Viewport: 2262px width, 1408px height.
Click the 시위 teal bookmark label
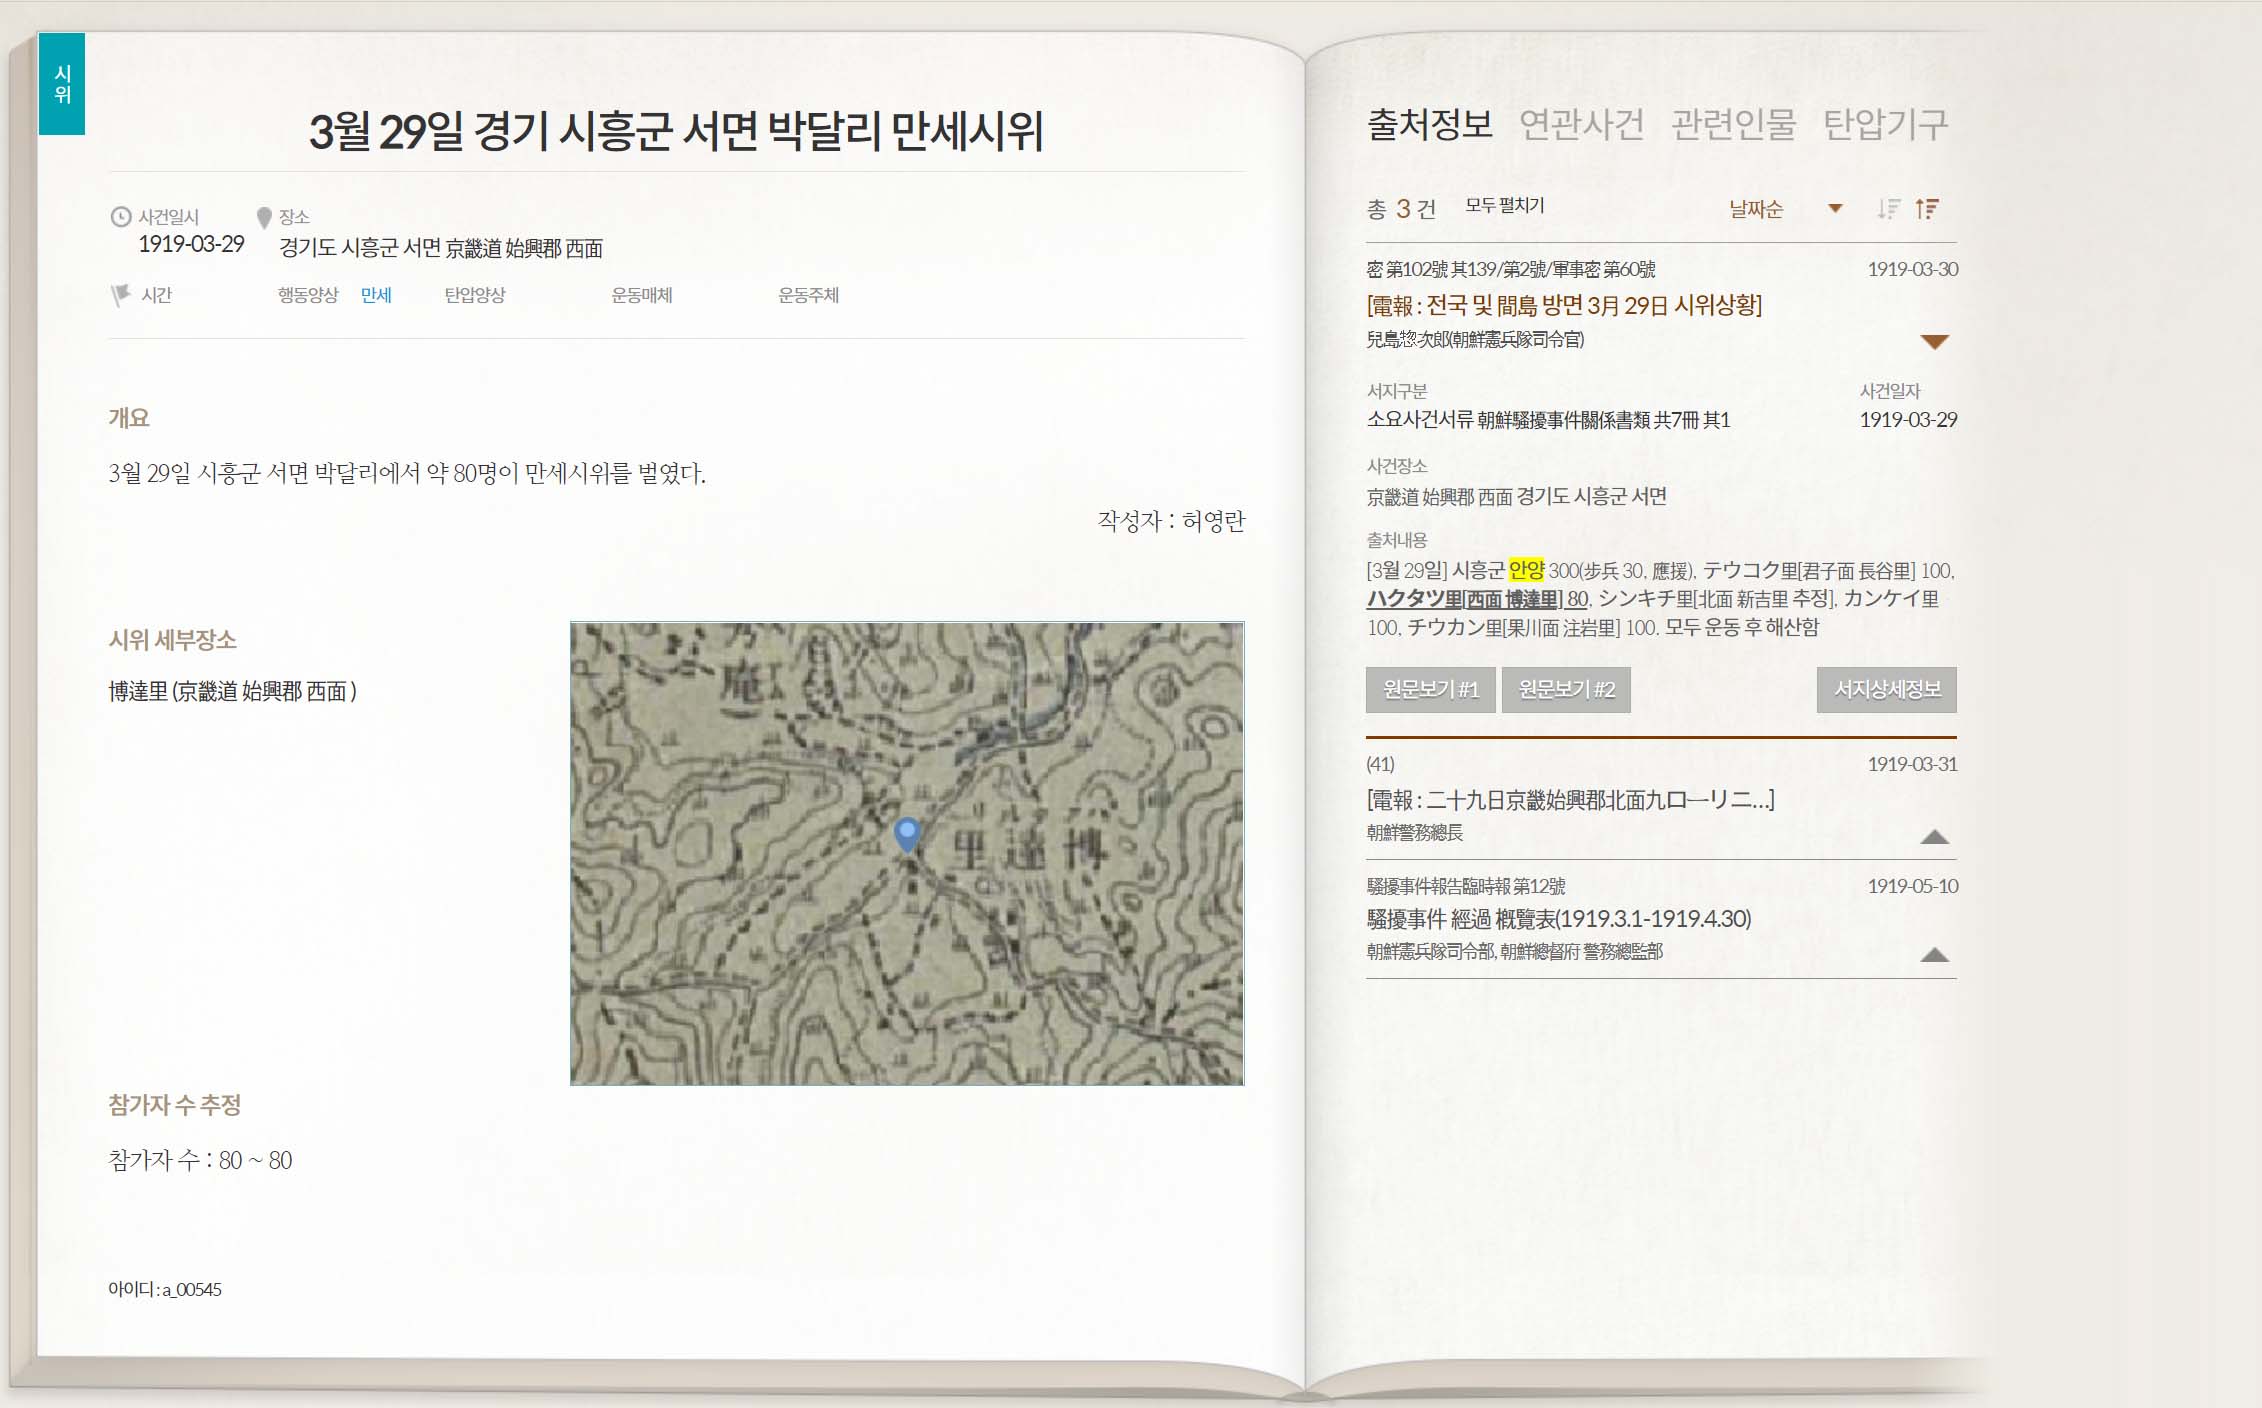click(62, 84)
